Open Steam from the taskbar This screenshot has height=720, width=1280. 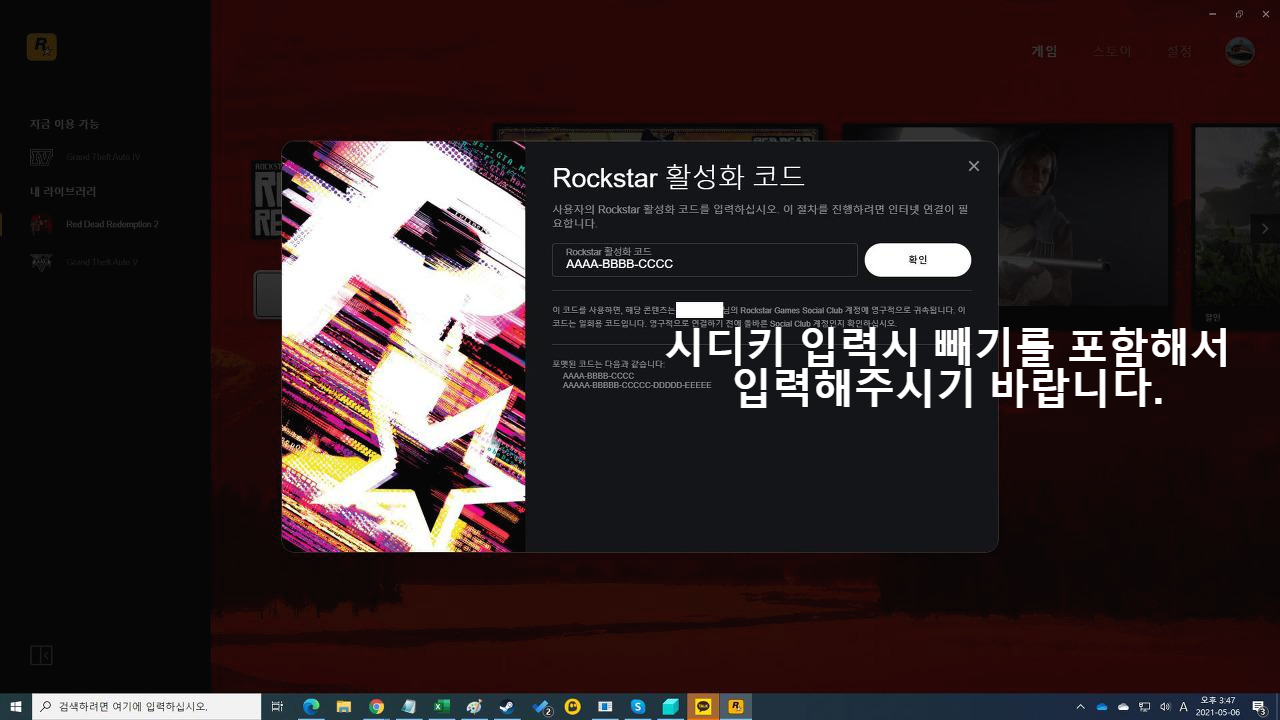click(x=506, y=706)
